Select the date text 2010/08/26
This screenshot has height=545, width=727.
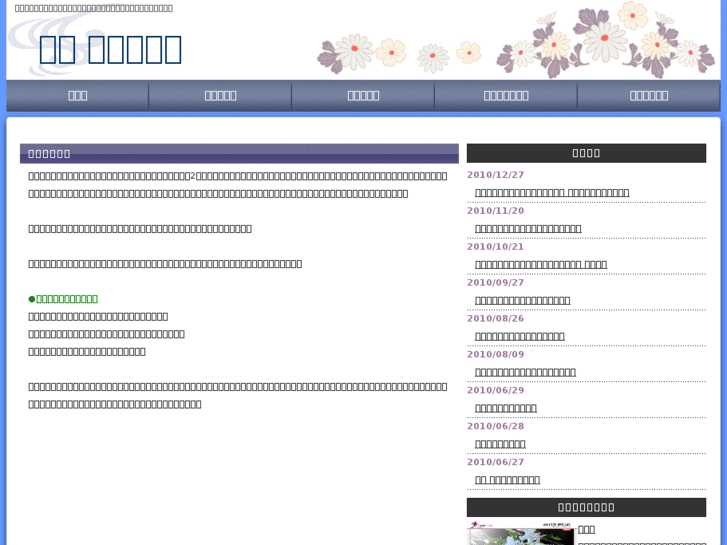tap(495, 318)
